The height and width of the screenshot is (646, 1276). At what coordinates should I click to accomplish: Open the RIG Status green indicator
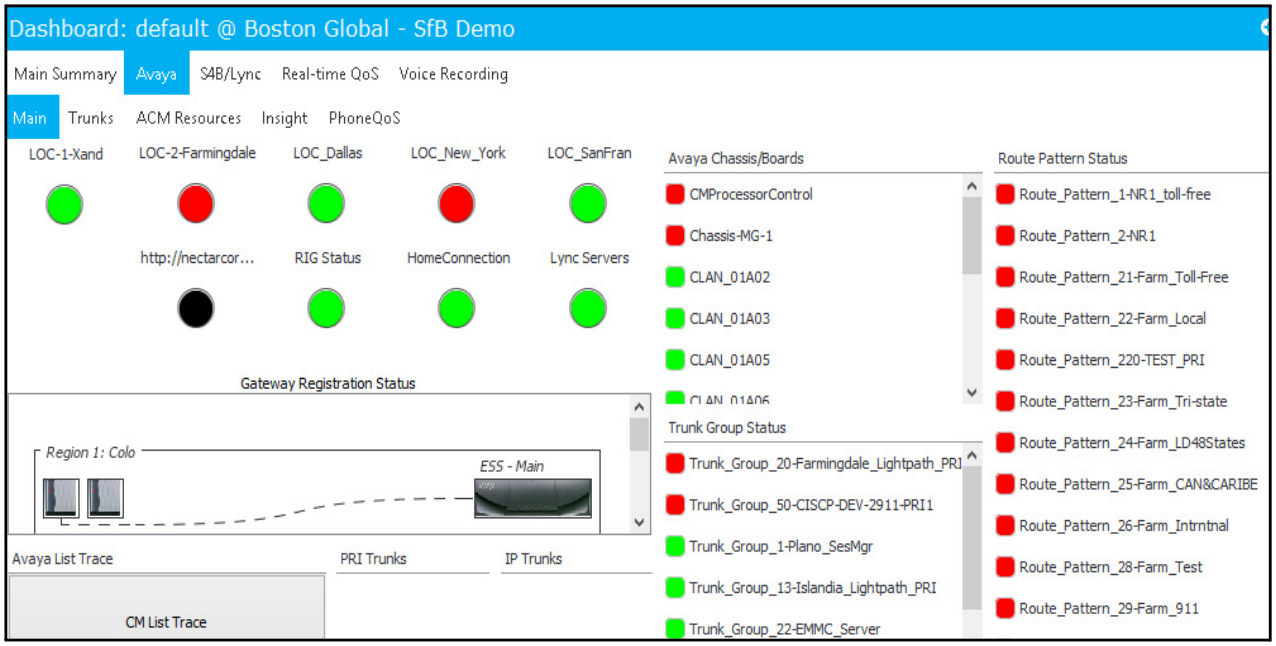[x=326, y=308]
